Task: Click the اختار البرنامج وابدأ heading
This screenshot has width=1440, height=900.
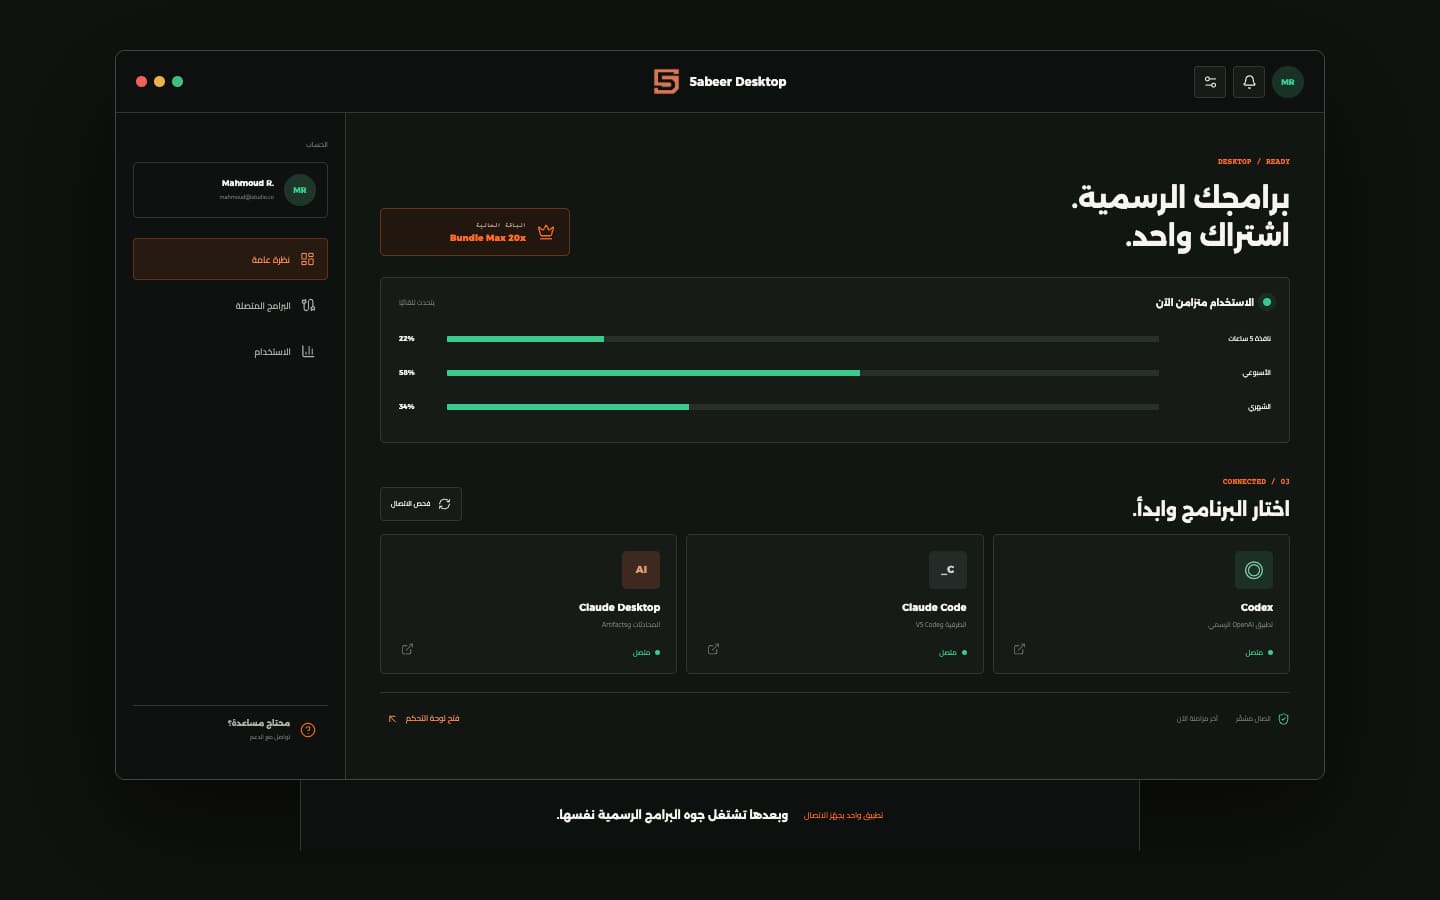Action: pyautogui.click(x=1211, y=509)
